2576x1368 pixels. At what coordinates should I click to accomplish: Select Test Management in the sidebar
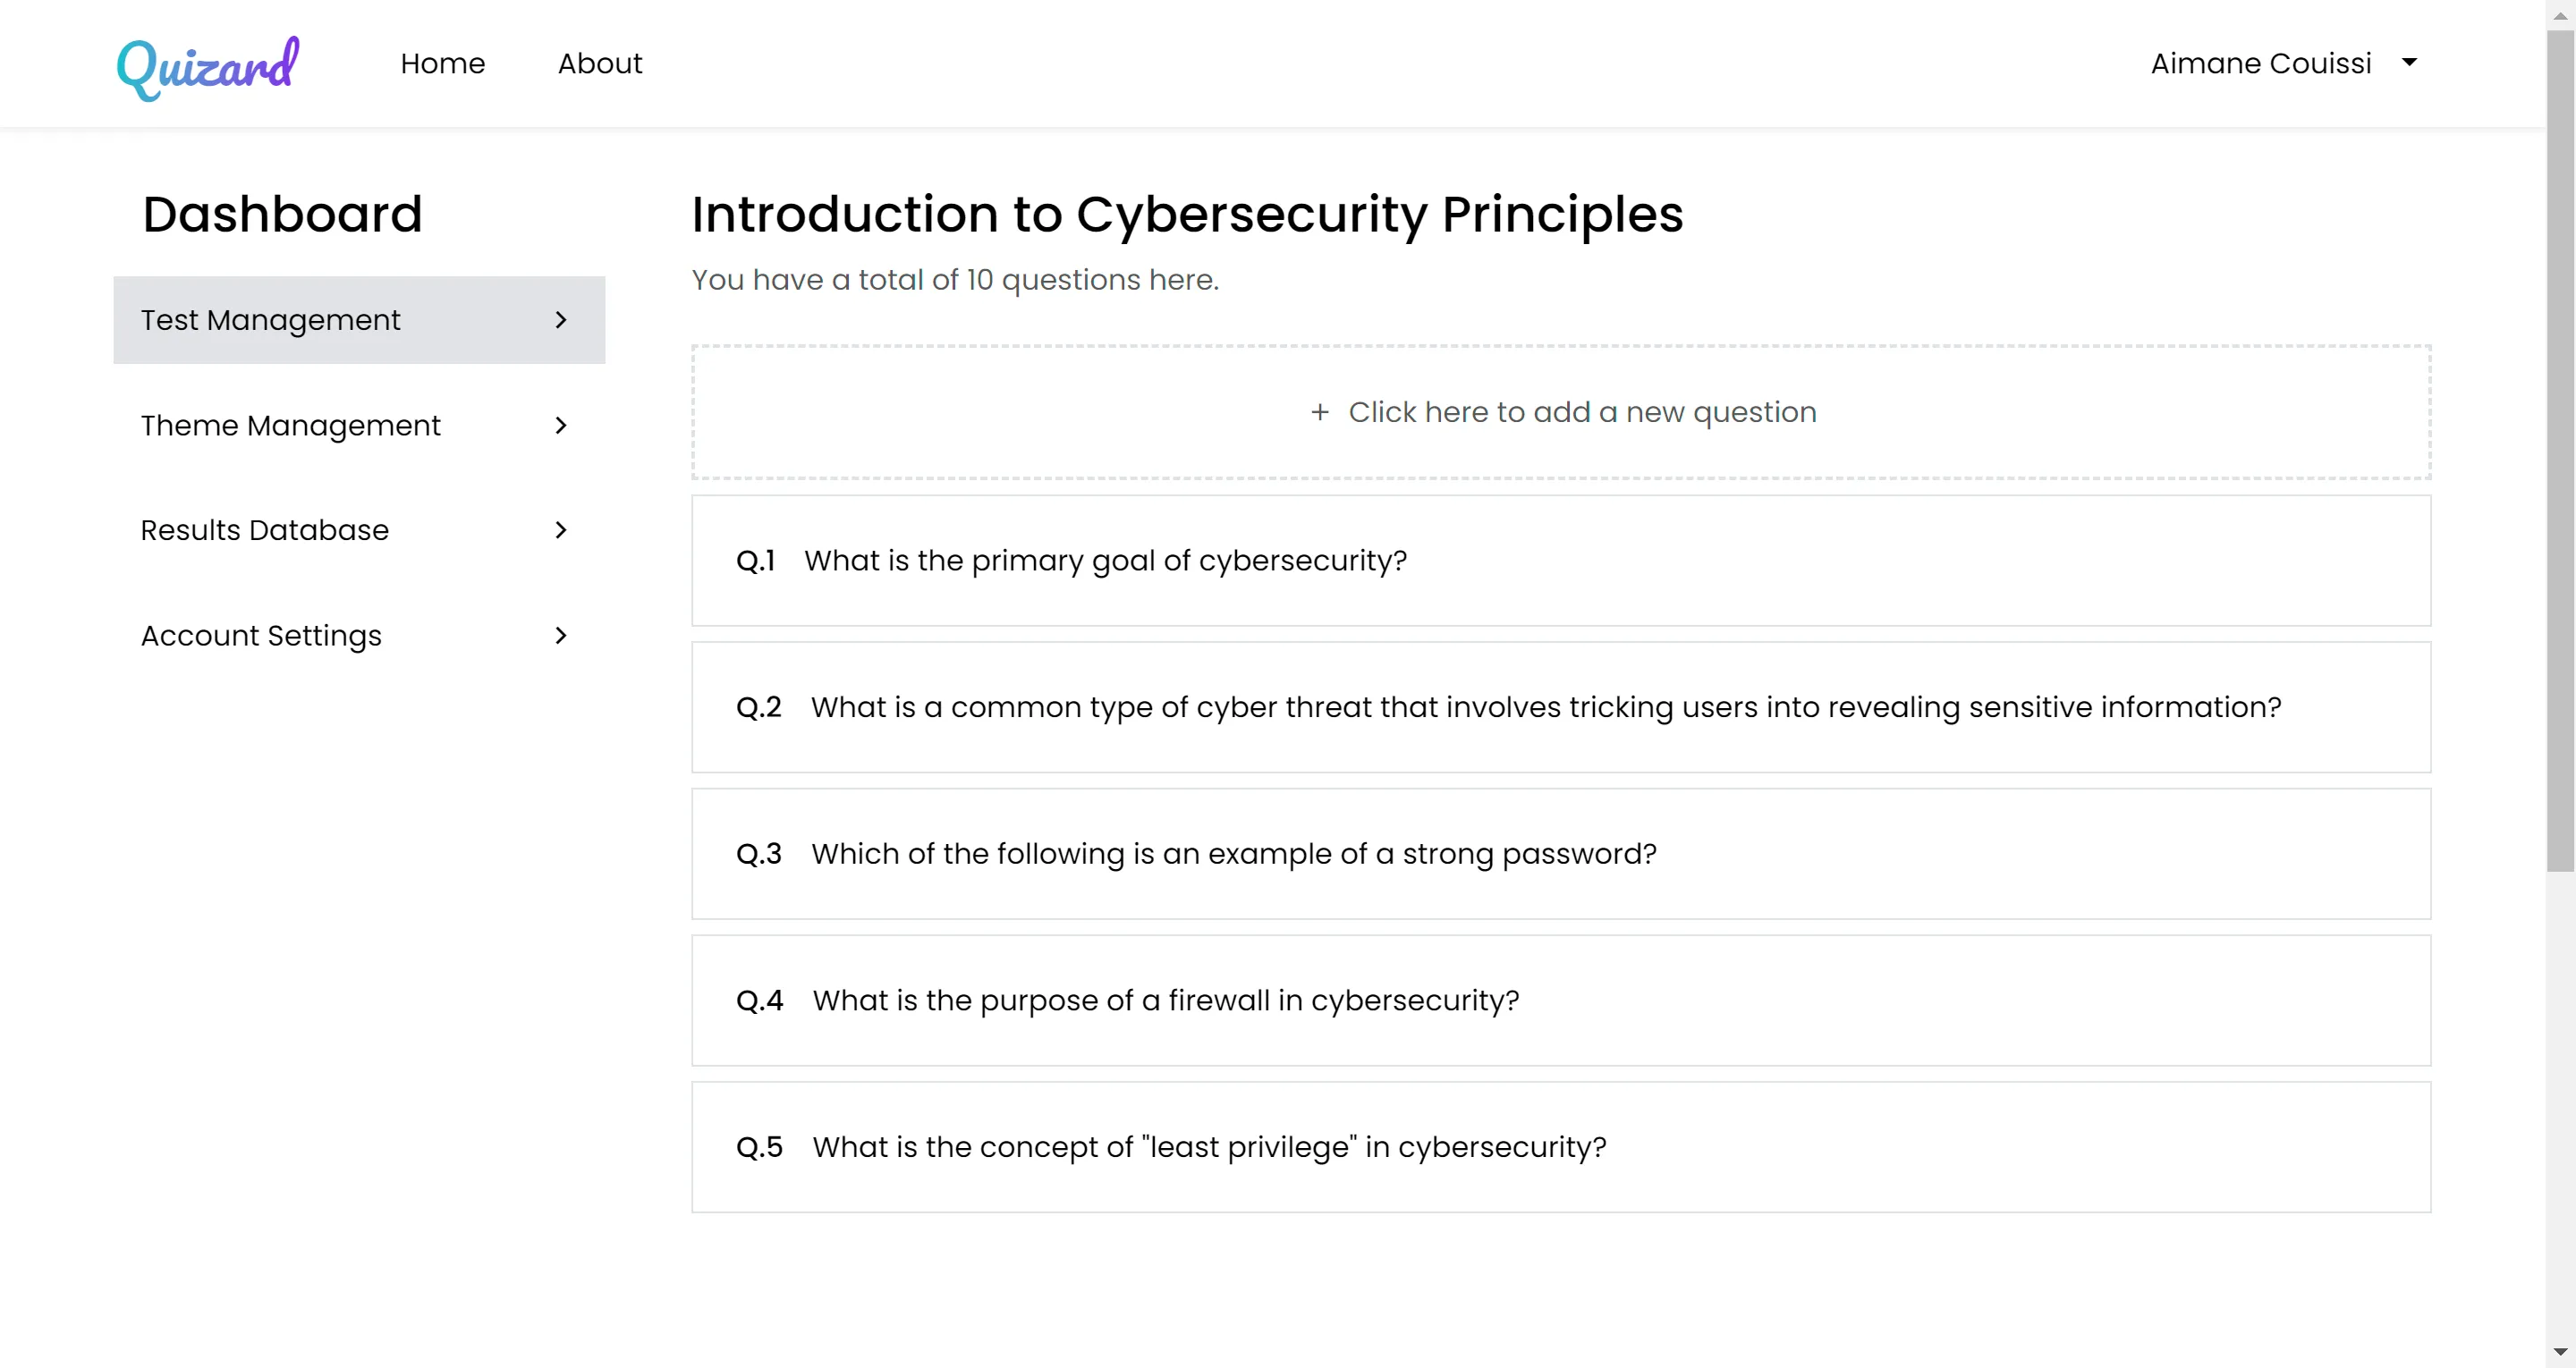(x=359, y=320)
